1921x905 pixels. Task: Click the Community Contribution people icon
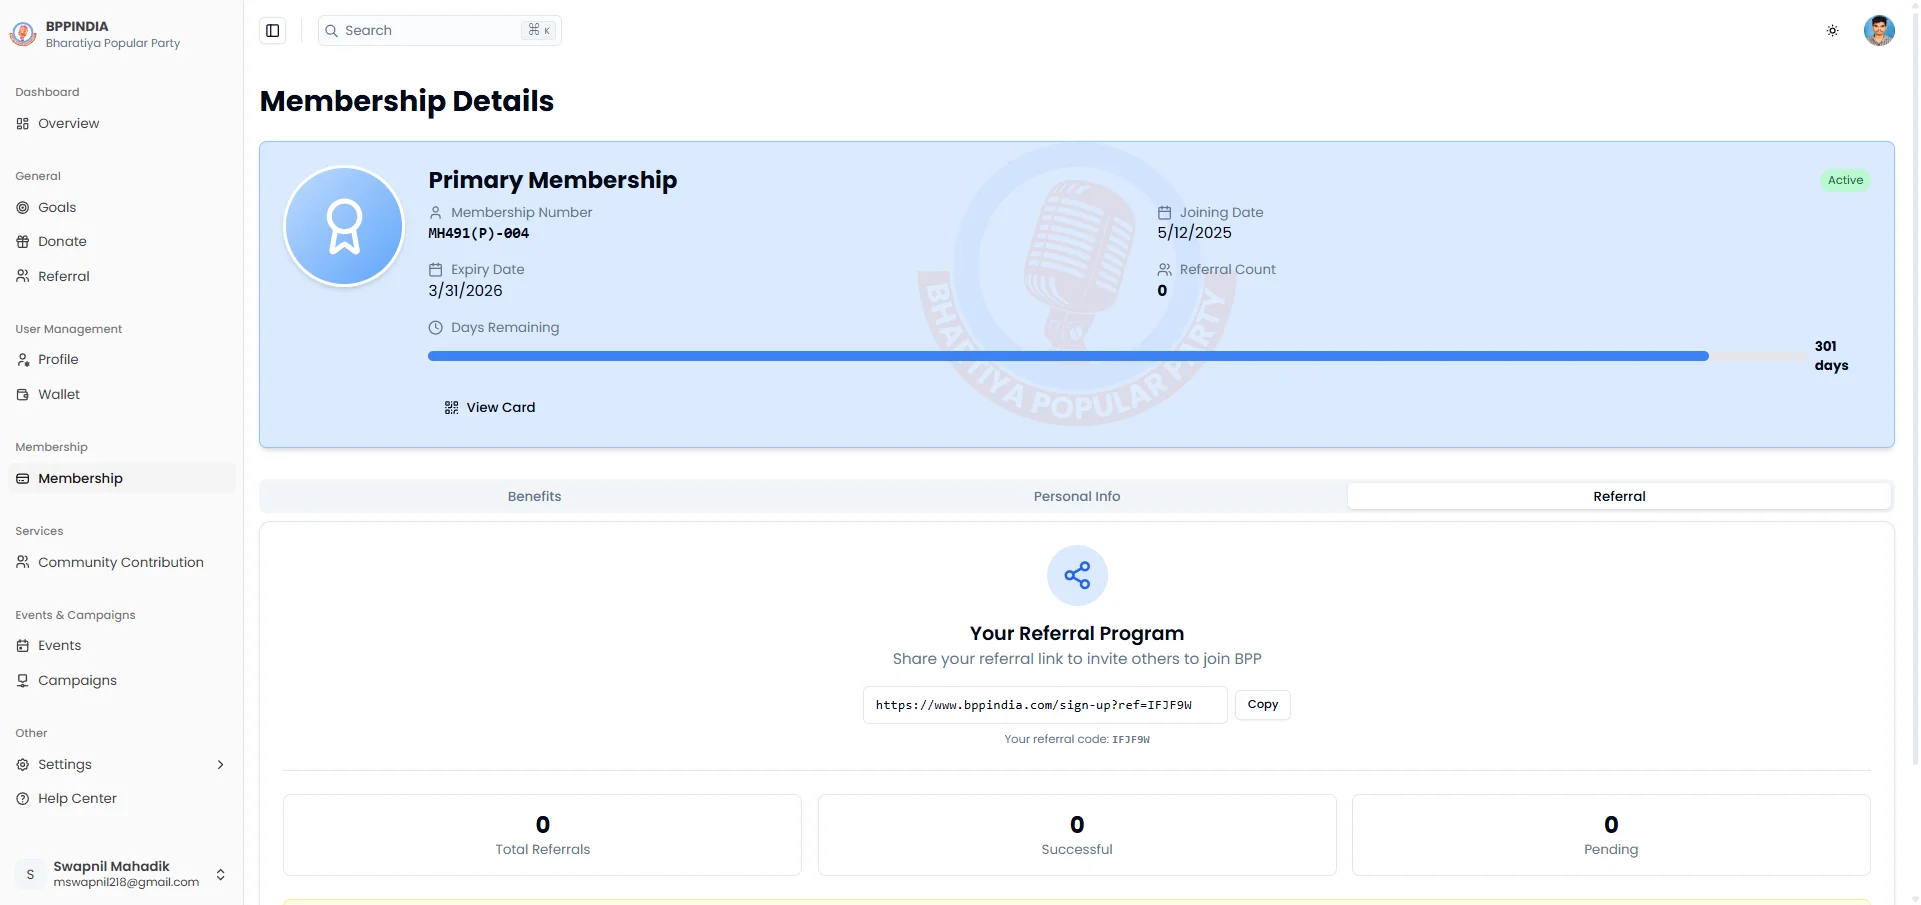pyautogui.click(x=23, y=562)
